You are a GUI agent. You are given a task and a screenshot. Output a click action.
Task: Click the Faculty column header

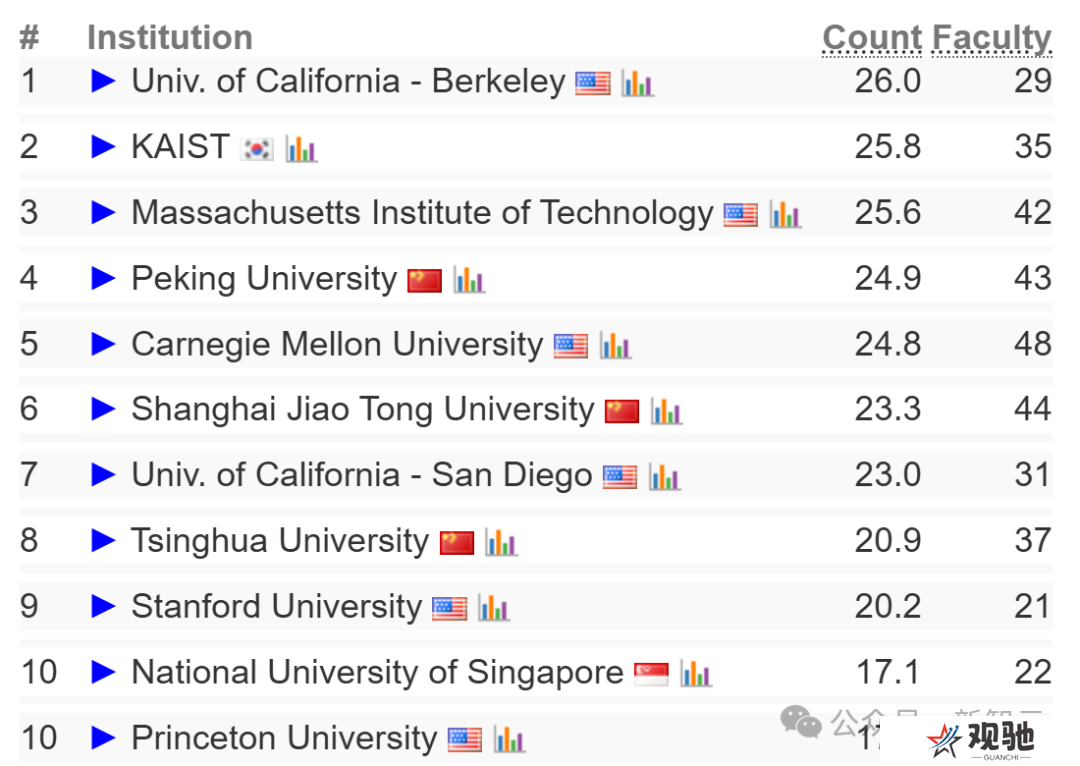pos(992,38)
